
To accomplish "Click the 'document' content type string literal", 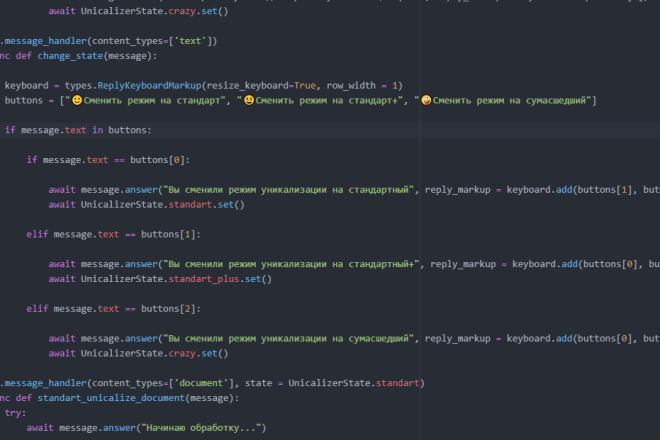I will [201, 383].
